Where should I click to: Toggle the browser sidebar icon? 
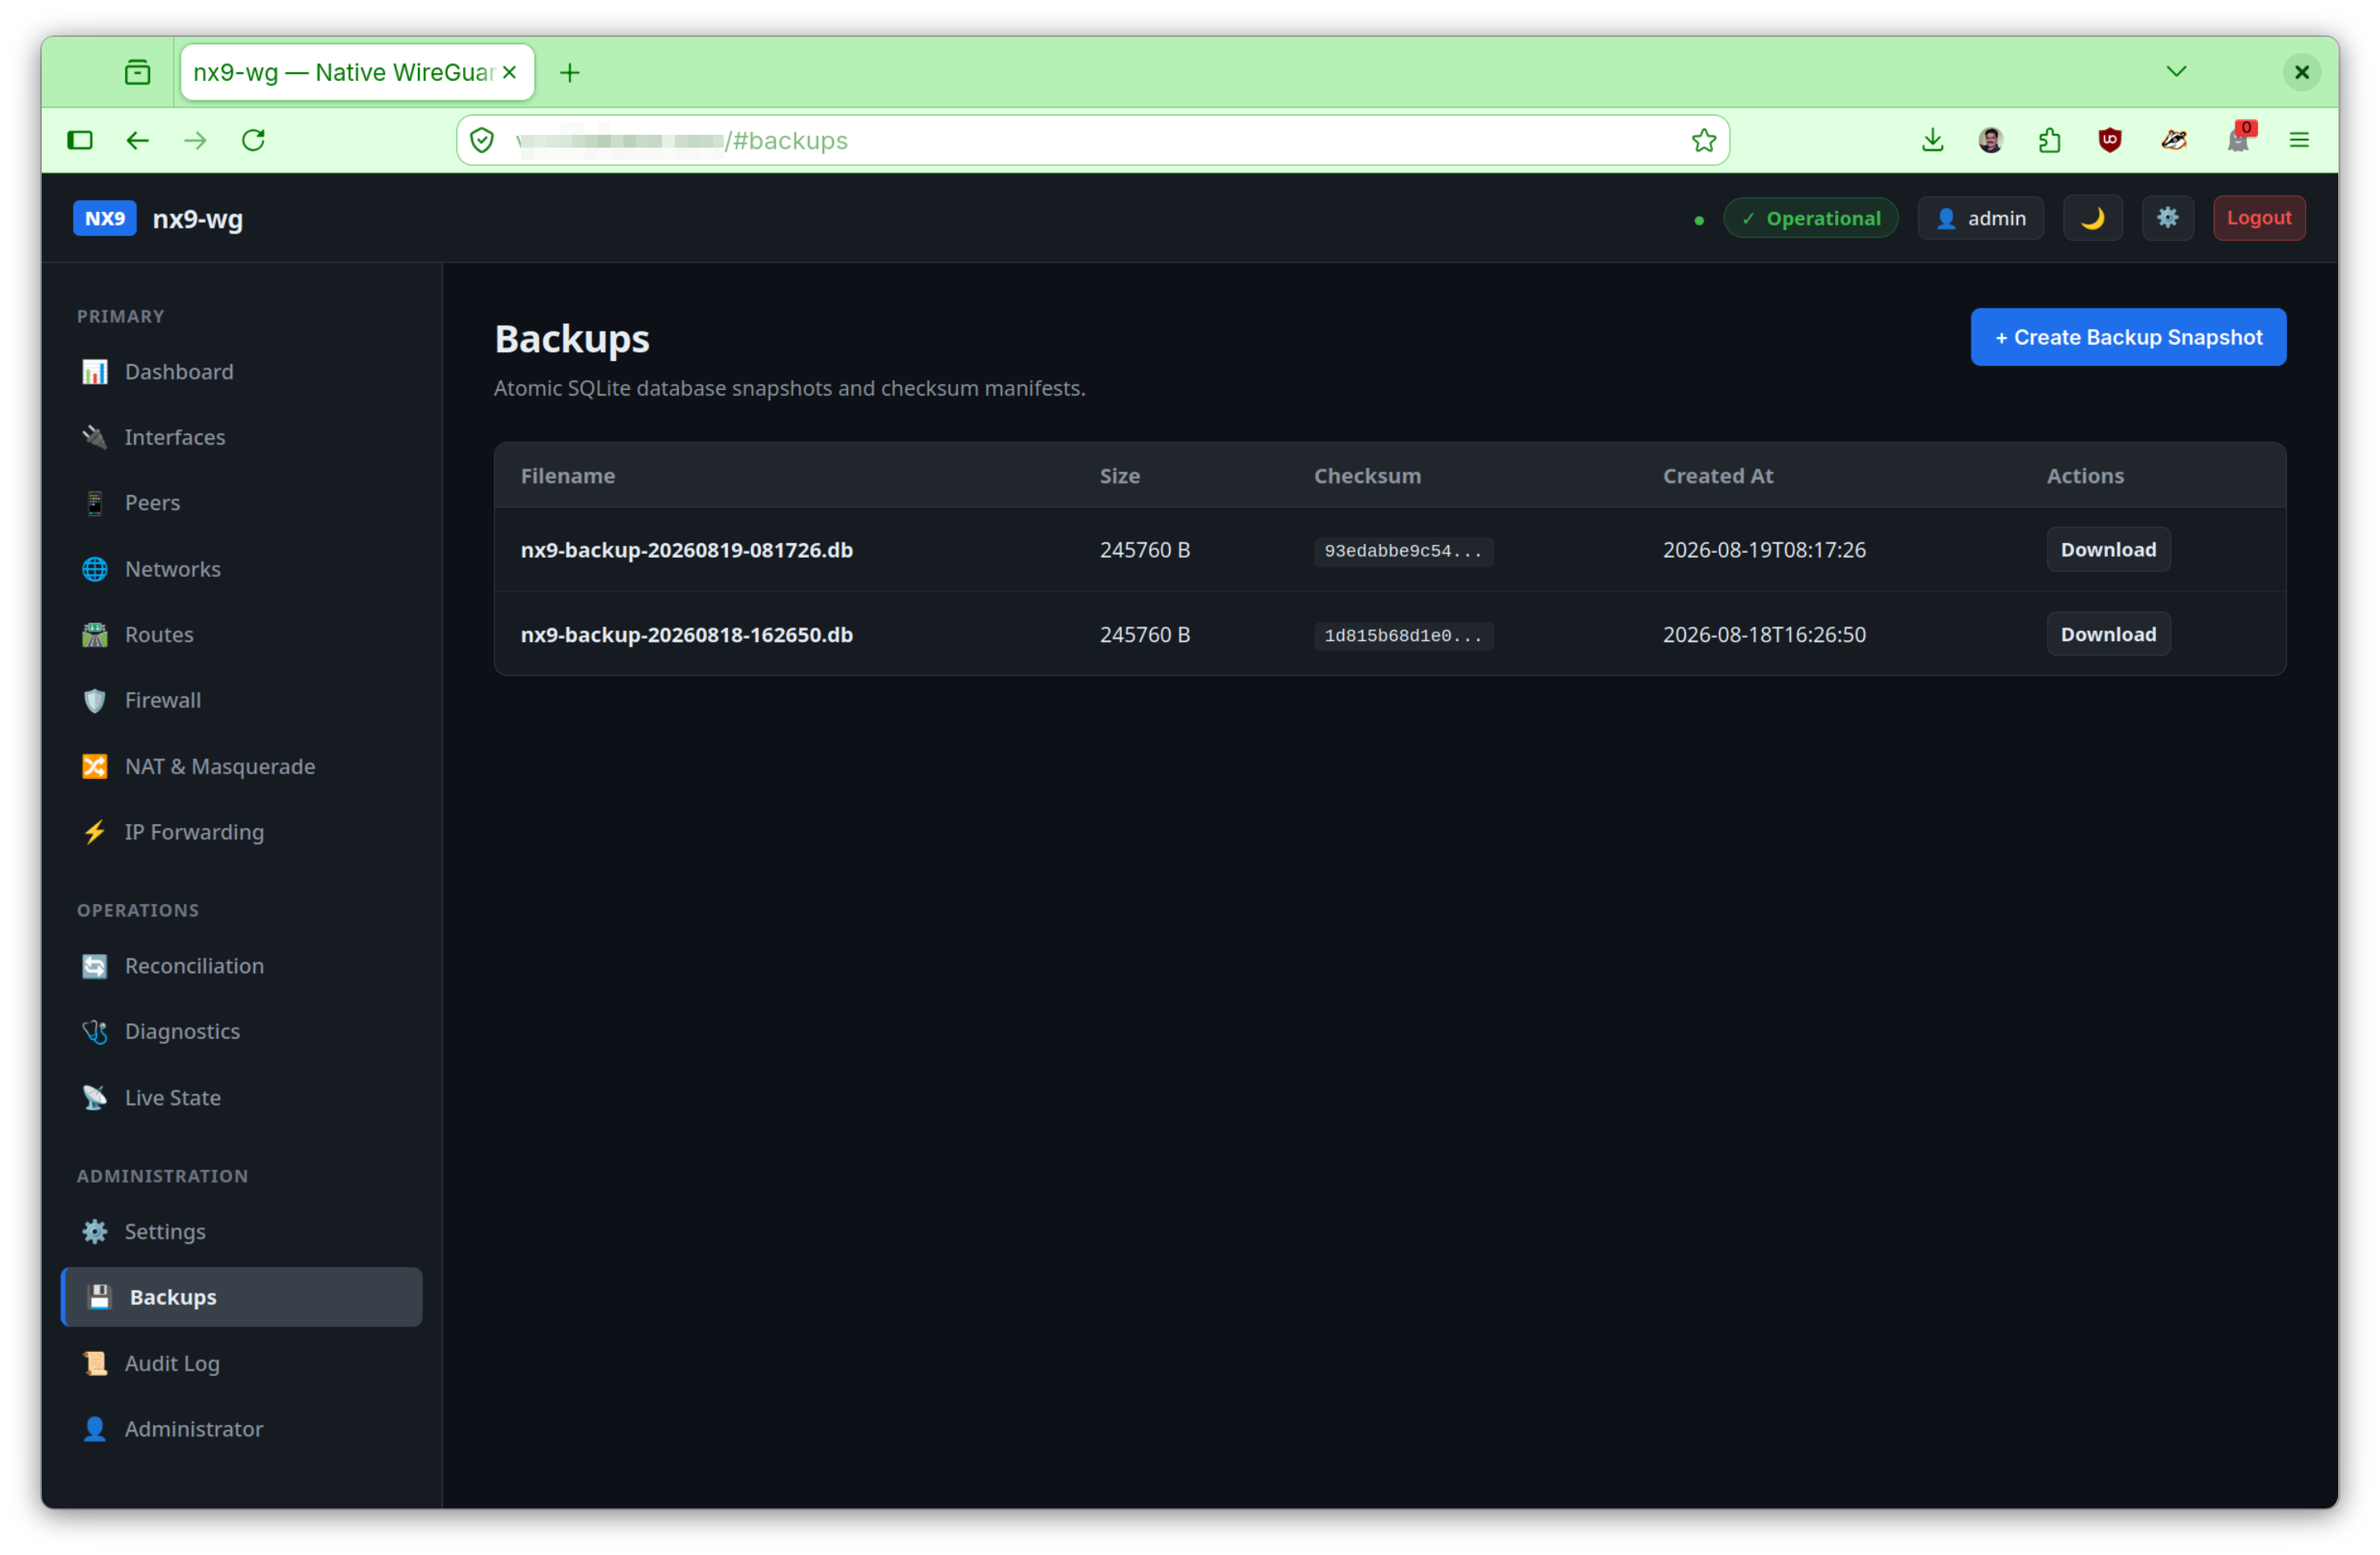(x=80, y=140)
